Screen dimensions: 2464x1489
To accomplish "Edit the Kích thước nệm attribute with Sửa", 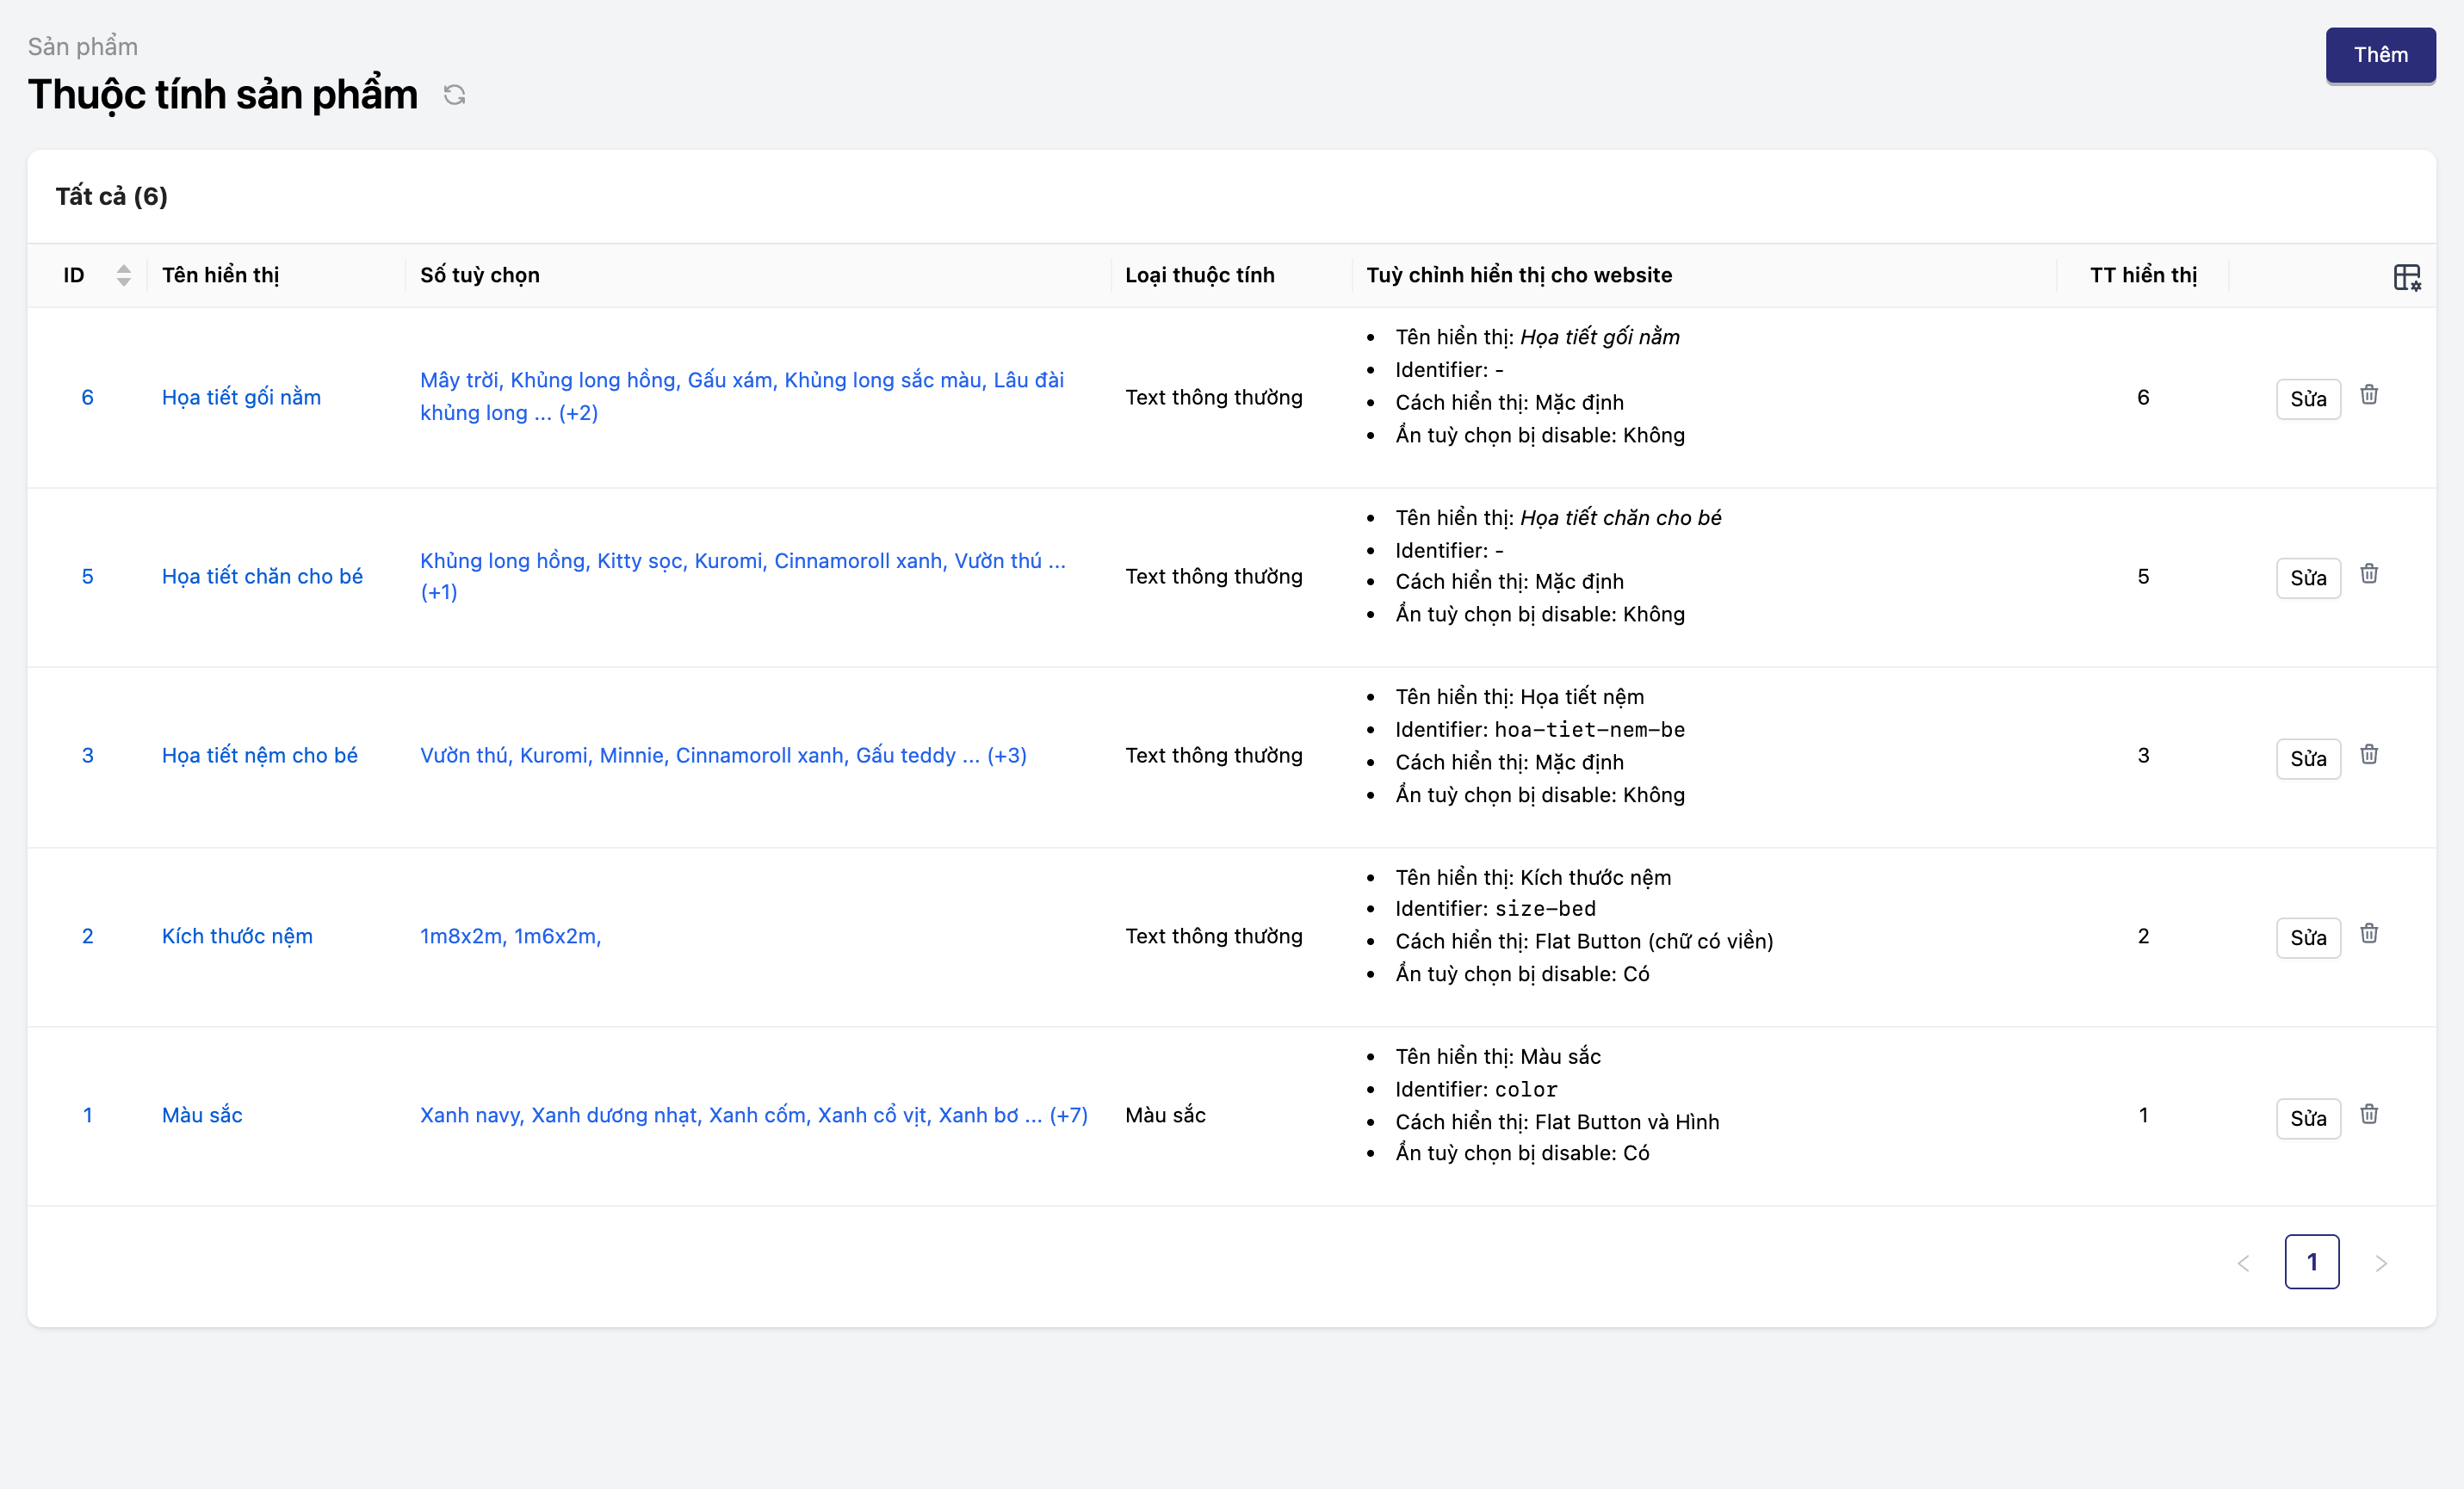I will click(2307, 938).
